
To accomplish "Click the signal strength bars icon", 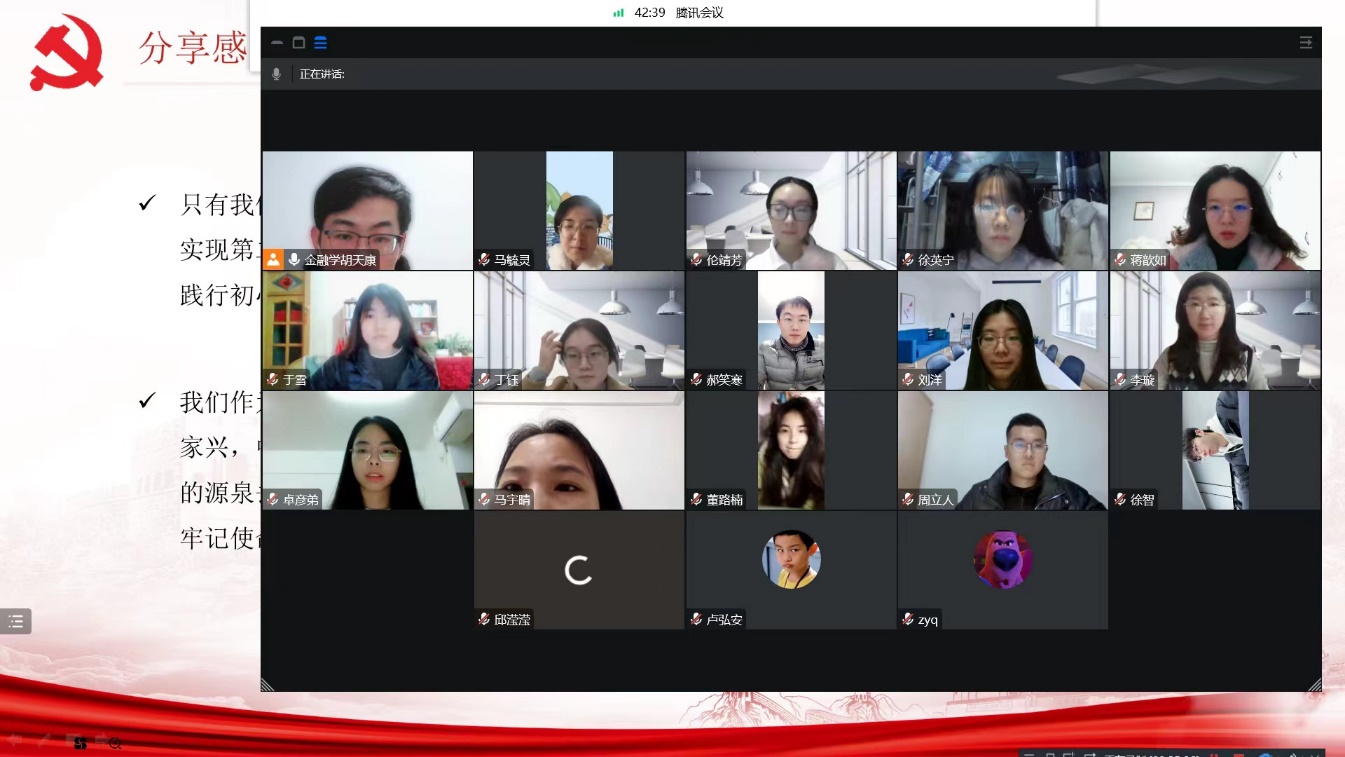I will pos(619,13).
